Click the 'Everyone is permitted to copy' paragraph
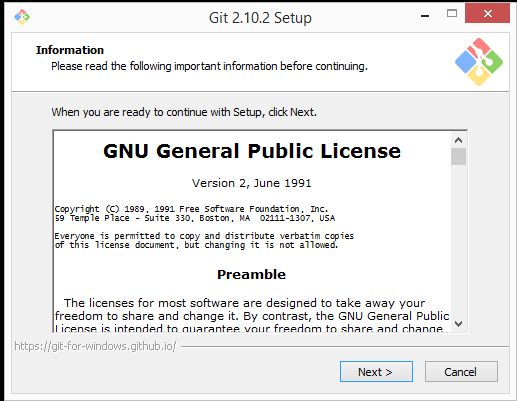The height and width of the screenshot is (401, 517). pyautogui.click(x=204, y=240)
